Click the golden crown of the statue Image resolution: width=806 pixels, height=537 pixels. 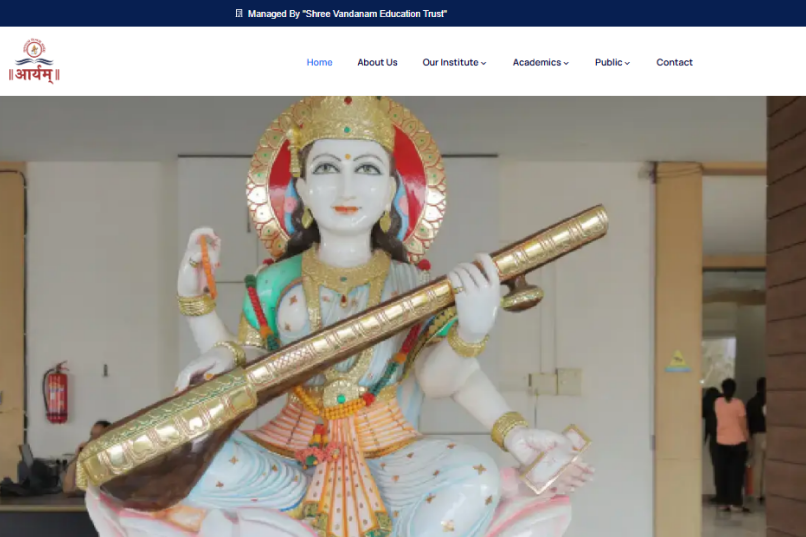coord(347,122)
